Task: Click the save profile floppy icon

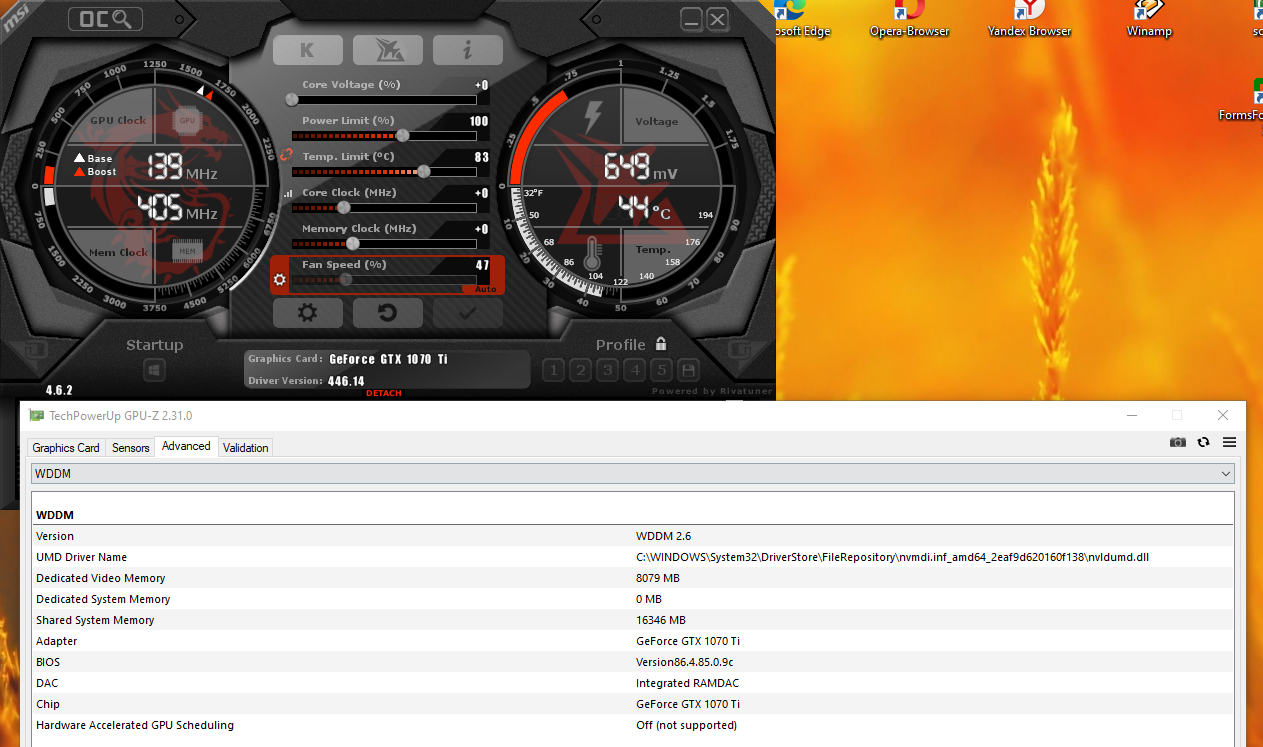Action: [688, 370]
